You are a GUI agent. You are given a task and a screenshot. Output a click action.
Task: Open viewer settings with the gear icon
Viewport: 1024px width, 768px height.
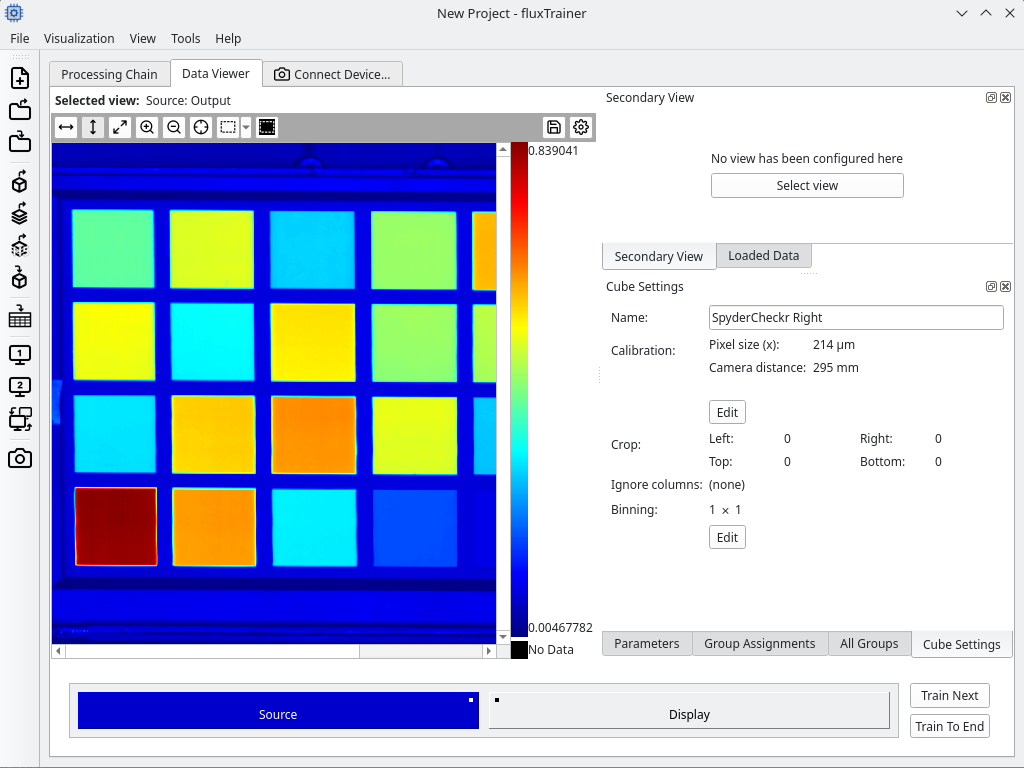[x=581, y=127]
